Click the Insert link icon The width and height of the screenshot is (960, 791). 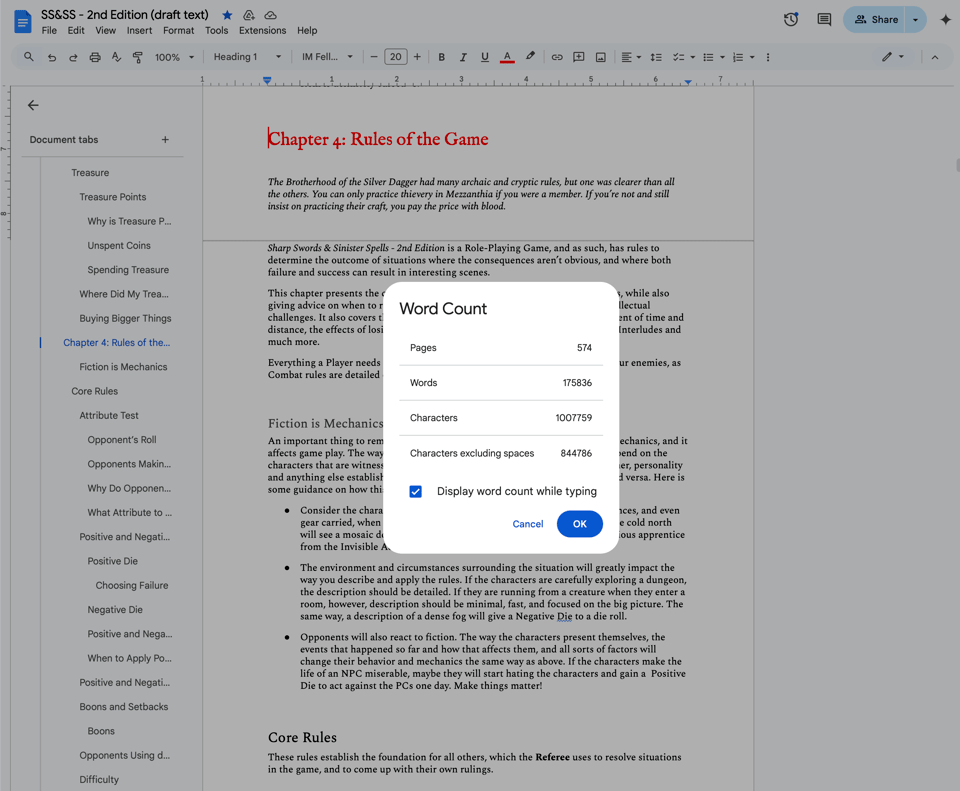tap(557, 57)
